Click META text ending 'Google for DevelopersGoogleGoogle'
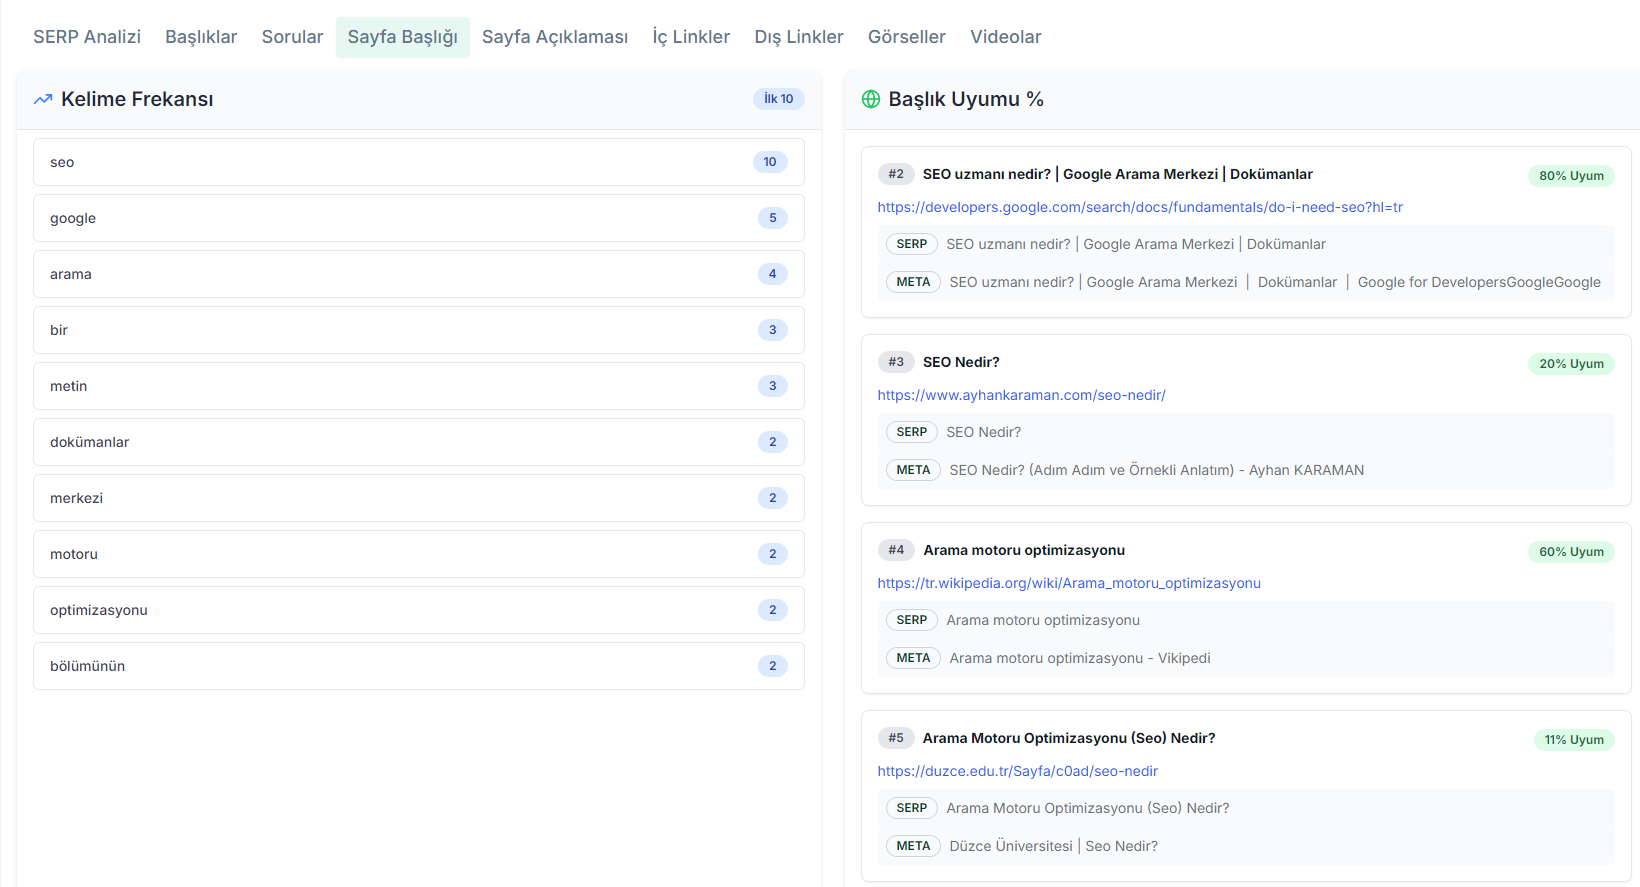1640x887 pixels. pyautogui.click(x=1275, y=282)
